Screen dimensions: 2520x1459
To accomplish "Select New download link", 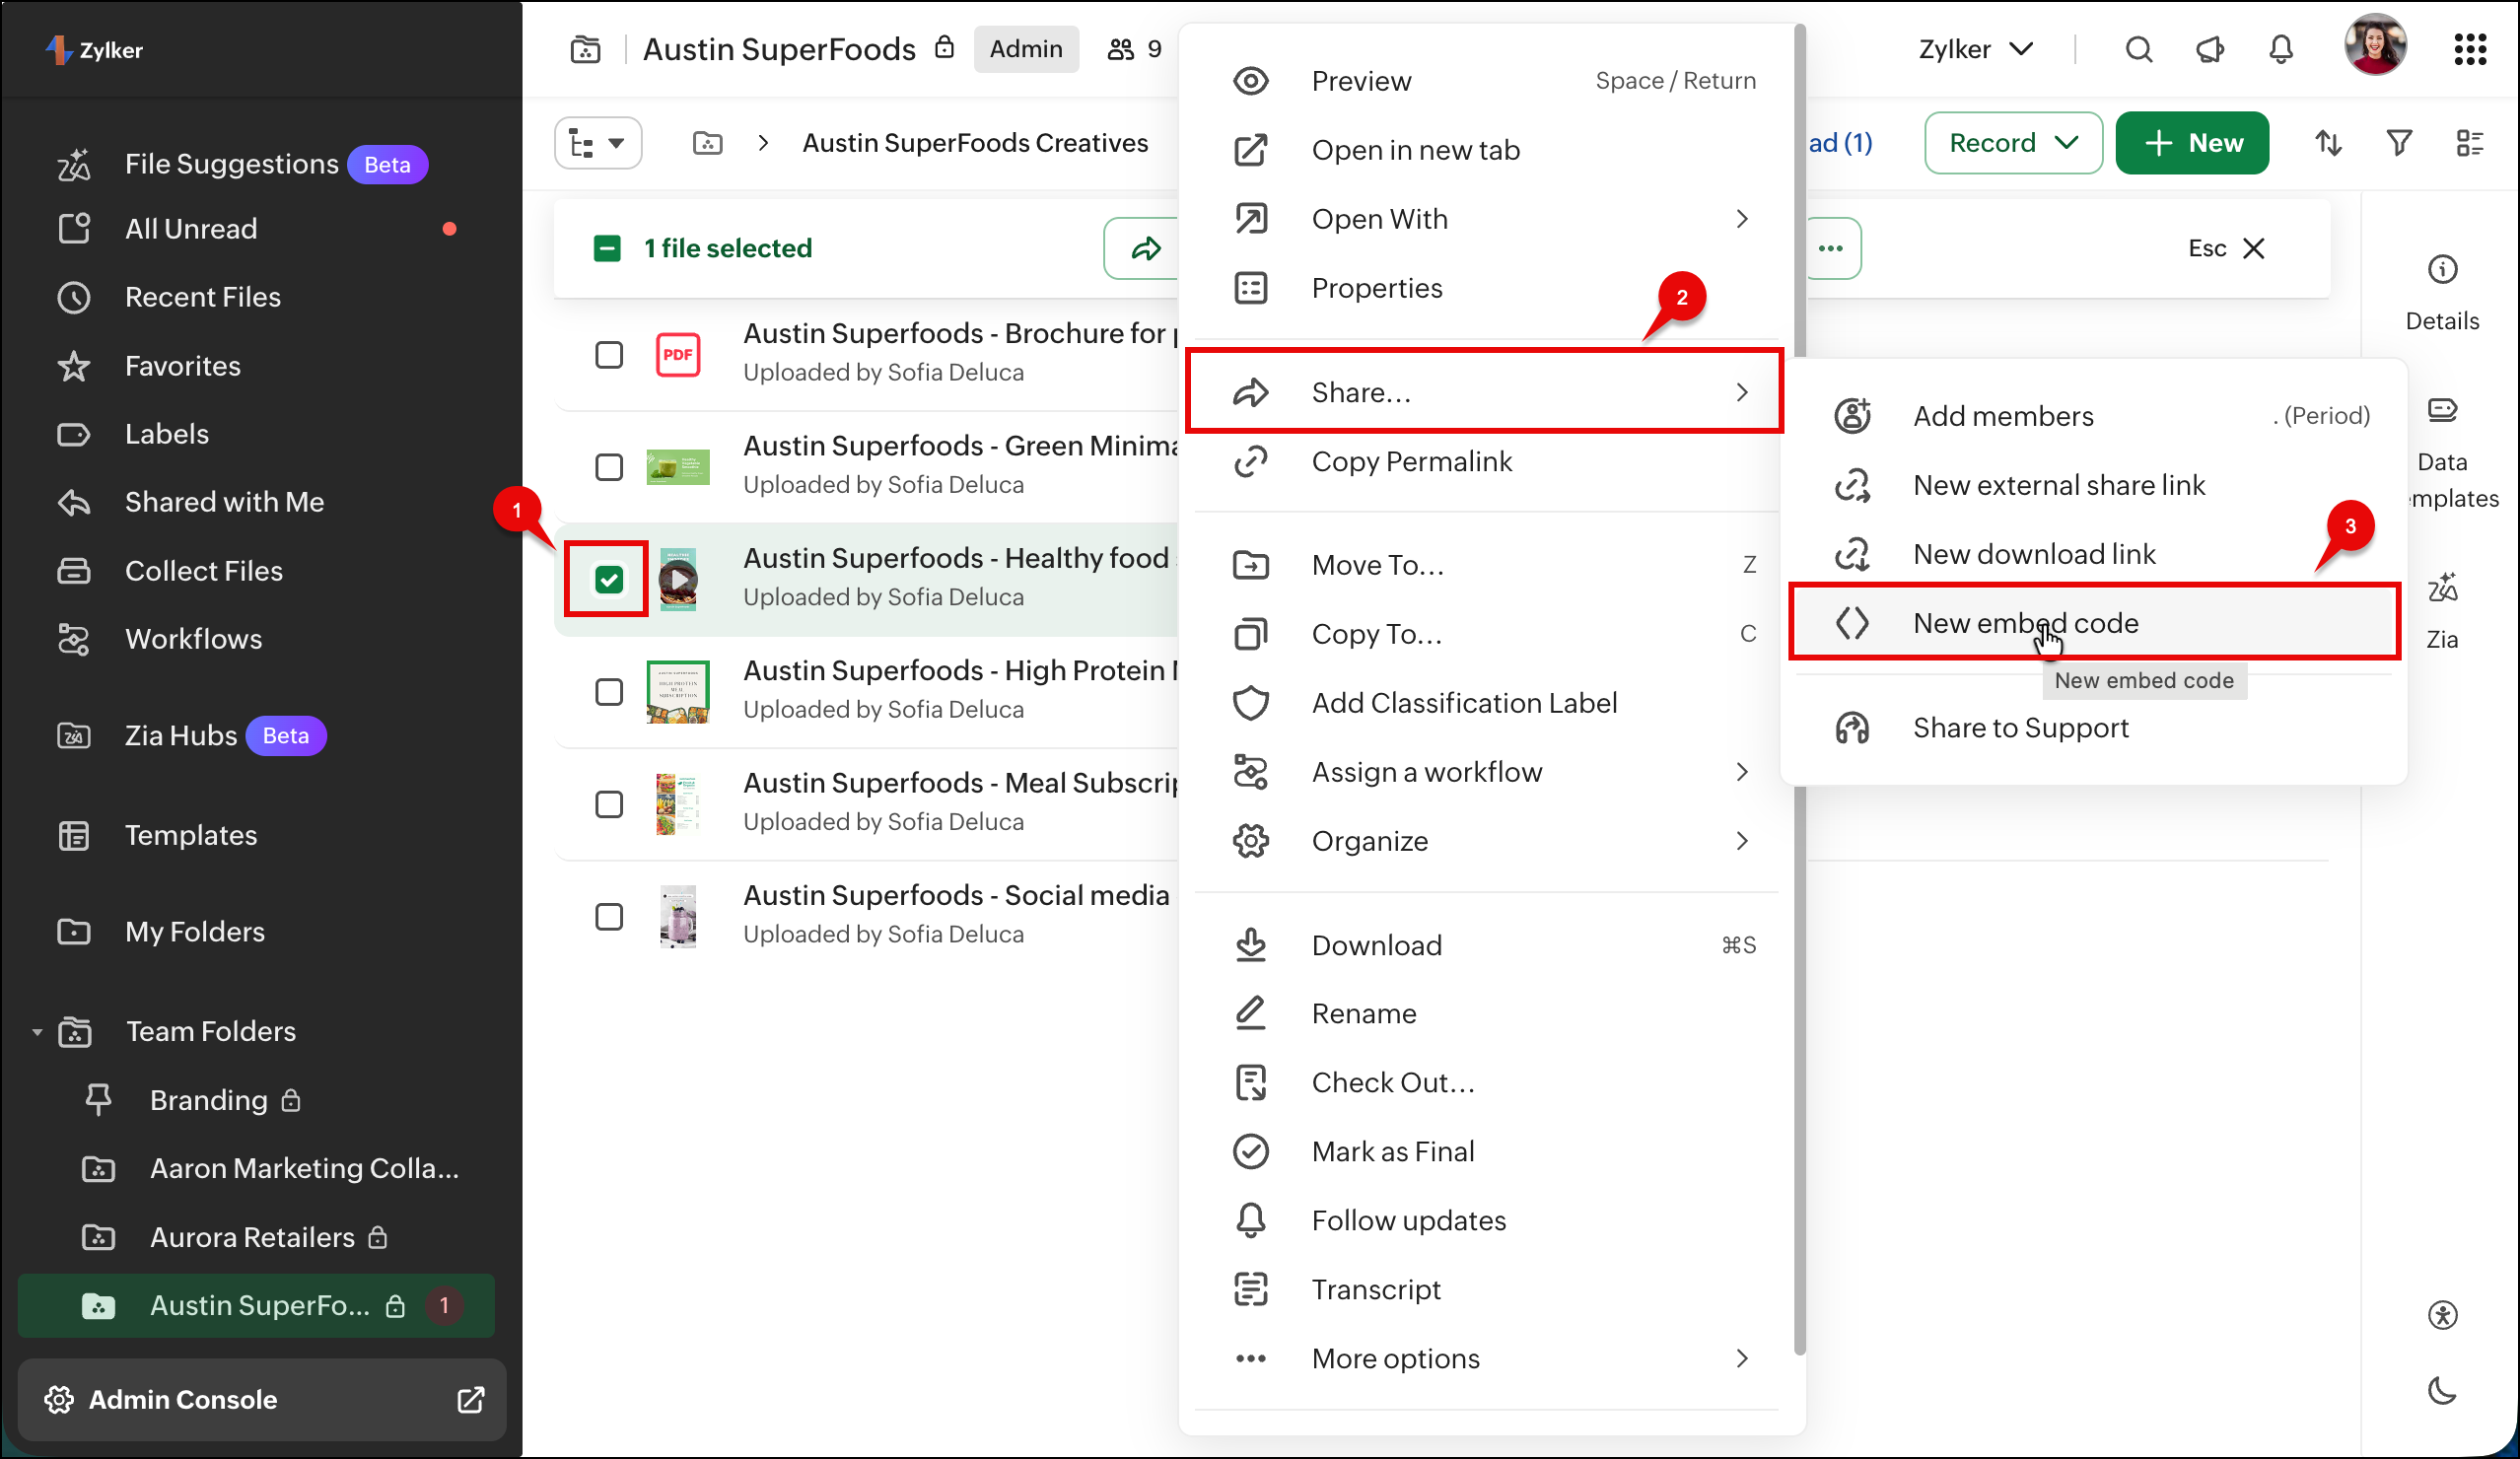I will click(2094, 554).
